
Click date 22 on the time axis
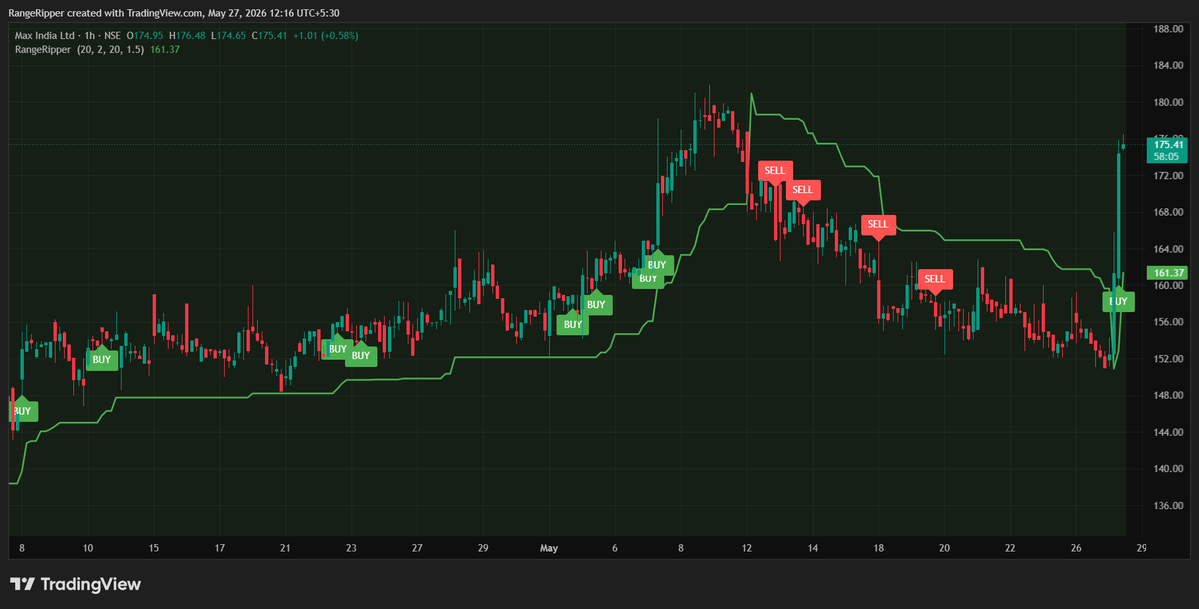pyautogui.click(x=1009, y=549)
